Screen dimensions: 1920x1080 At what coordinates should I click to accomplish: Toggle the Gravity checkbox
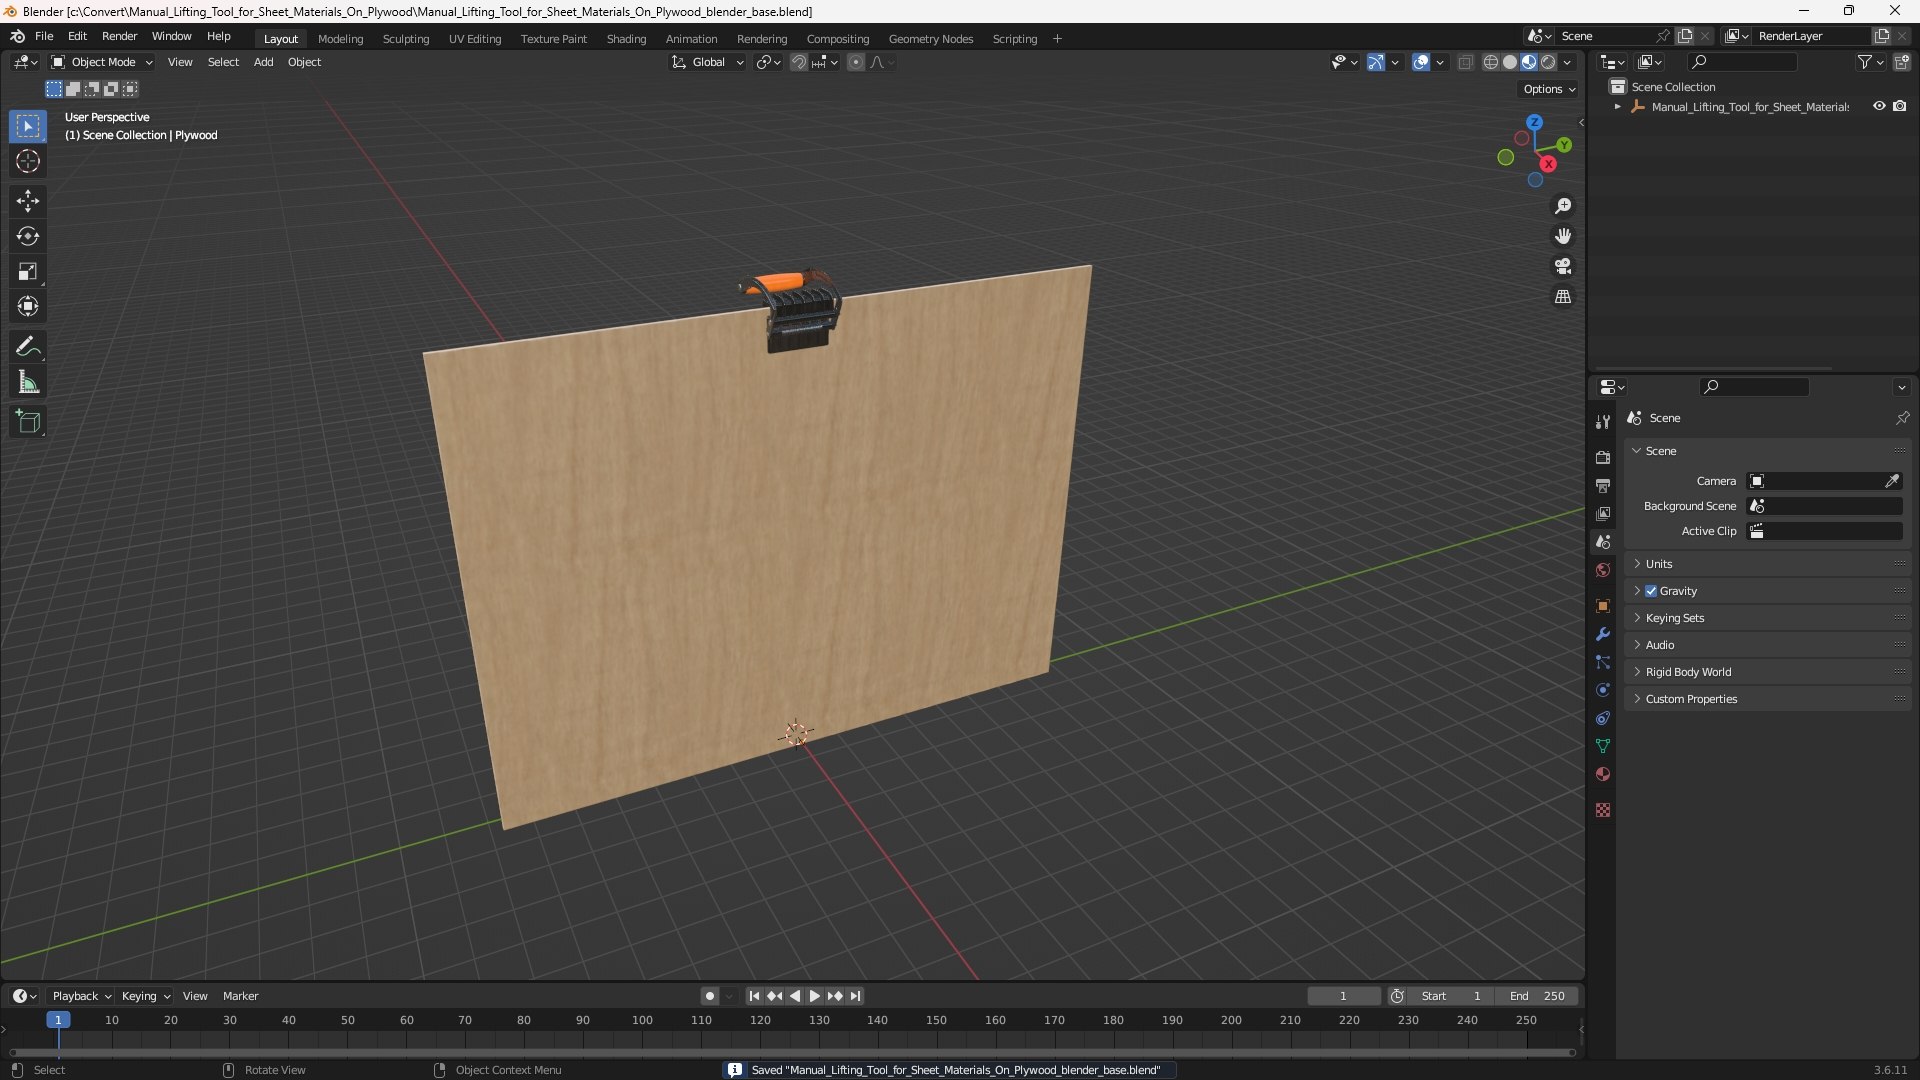[x=1651, y=591]
